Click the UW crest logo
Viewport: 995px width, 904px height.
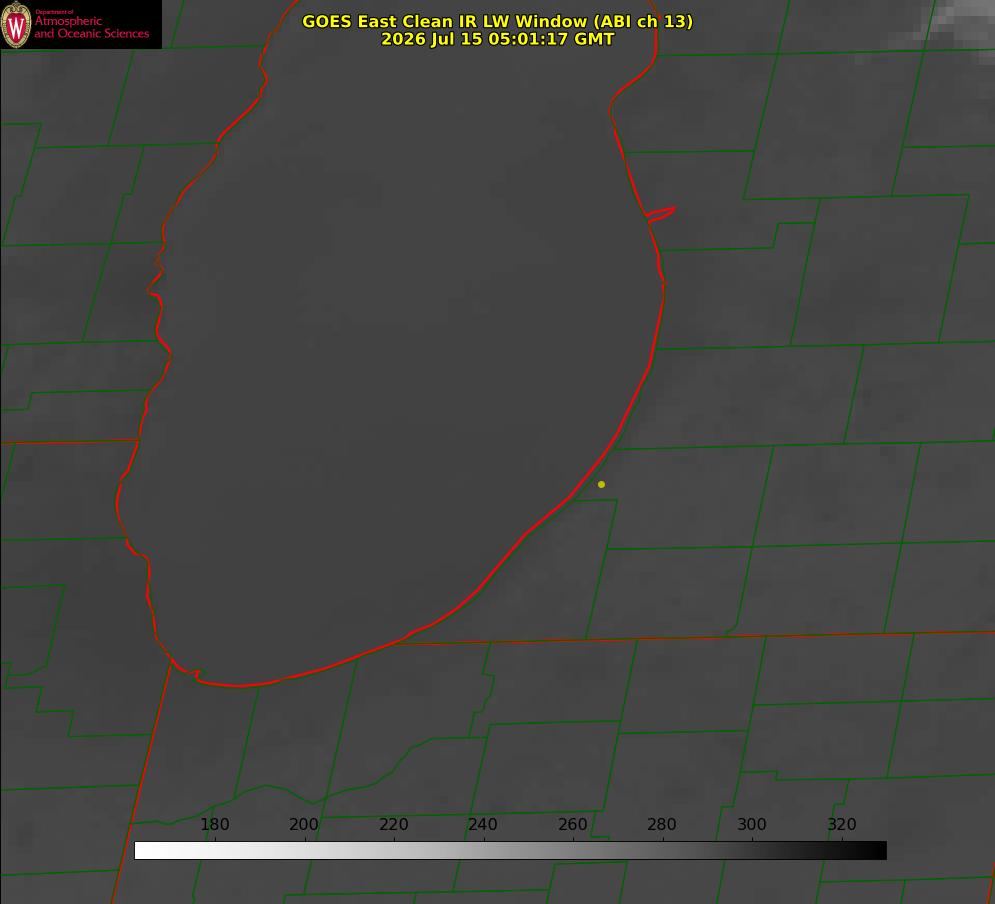coord(16,24)
